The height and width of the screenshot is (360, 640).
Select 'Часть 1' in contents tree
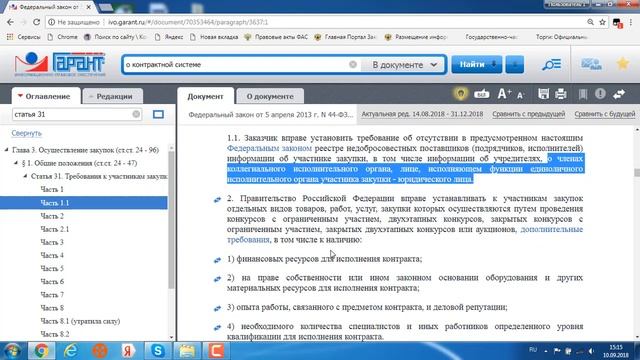52,189
